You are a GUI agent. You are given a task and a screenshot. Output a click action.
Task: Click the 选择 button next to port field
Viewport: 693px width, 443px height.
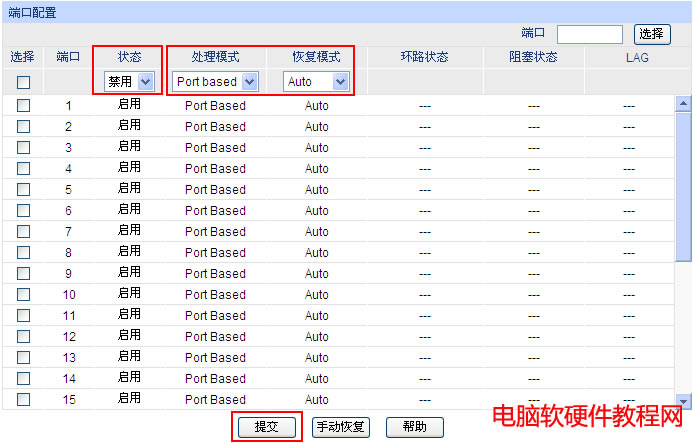[652, 34]
